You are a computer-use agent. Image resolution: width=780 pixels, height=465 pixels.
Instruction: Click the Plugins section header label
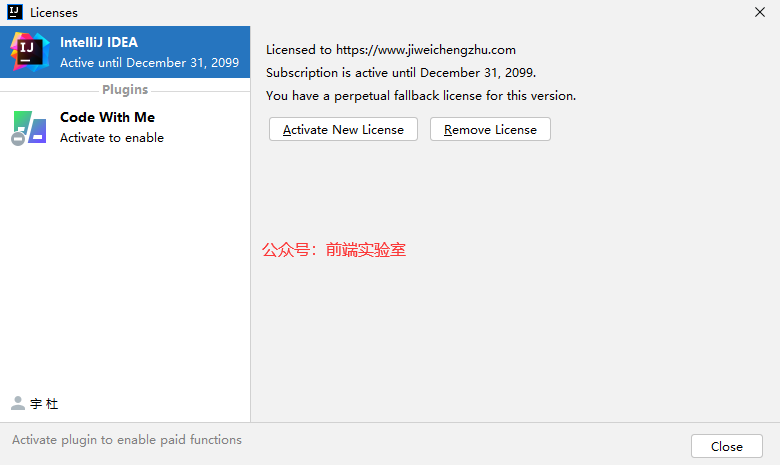(x=125, y=90)
